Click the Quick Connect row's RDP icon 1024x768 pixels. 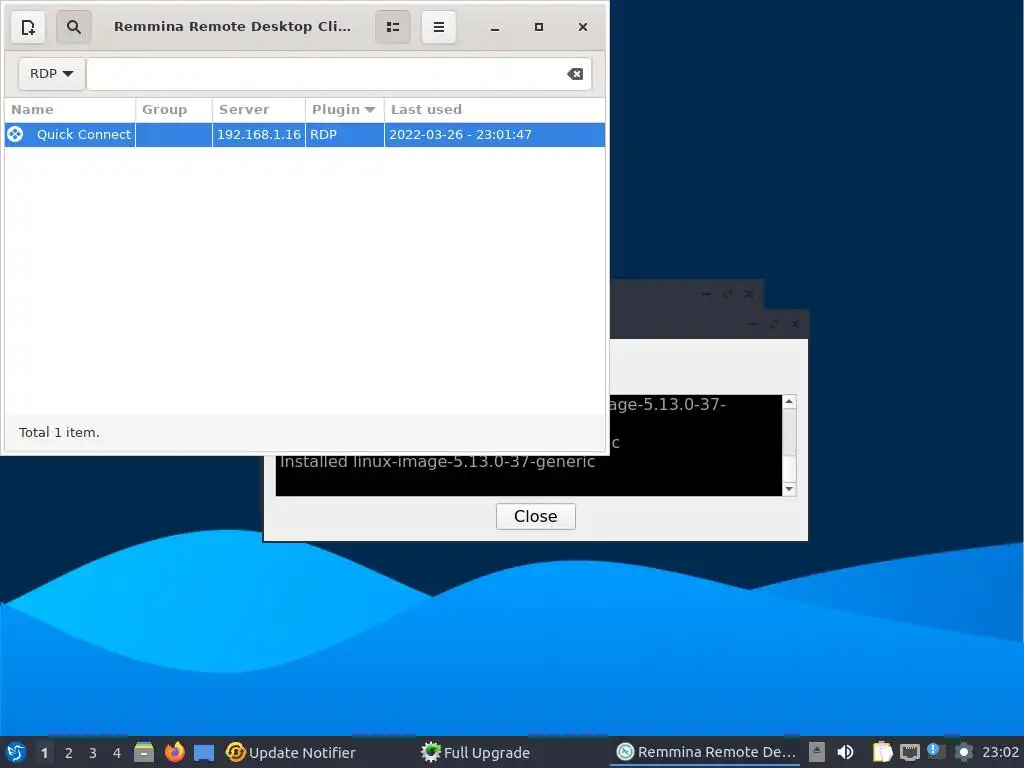pyautogui.click(x=15, y=135)
